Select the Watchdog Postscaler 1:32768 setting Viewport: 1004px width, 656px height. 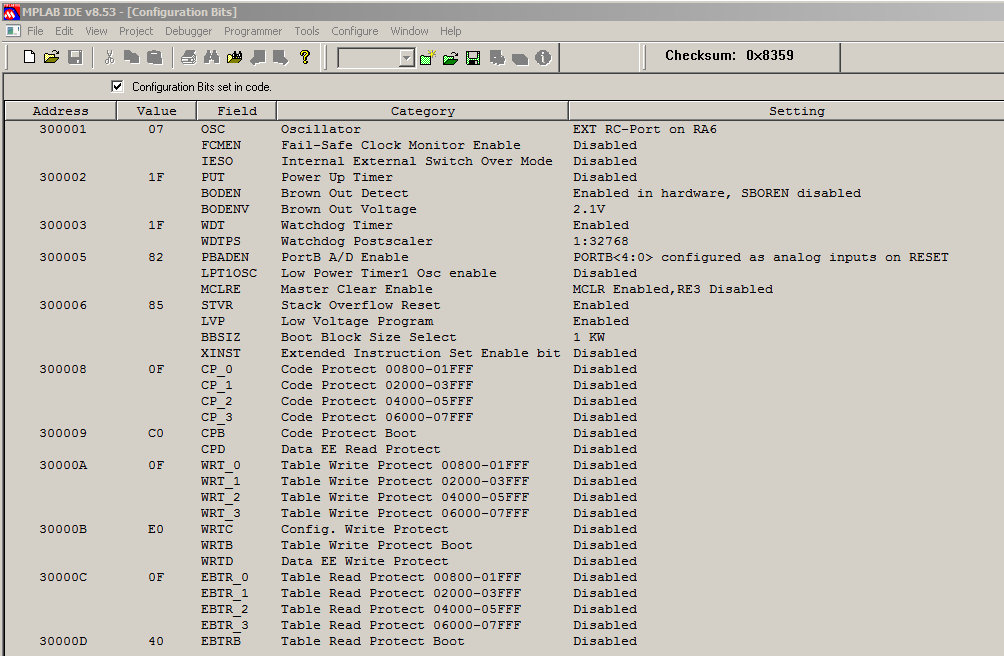tap(600, 241)
